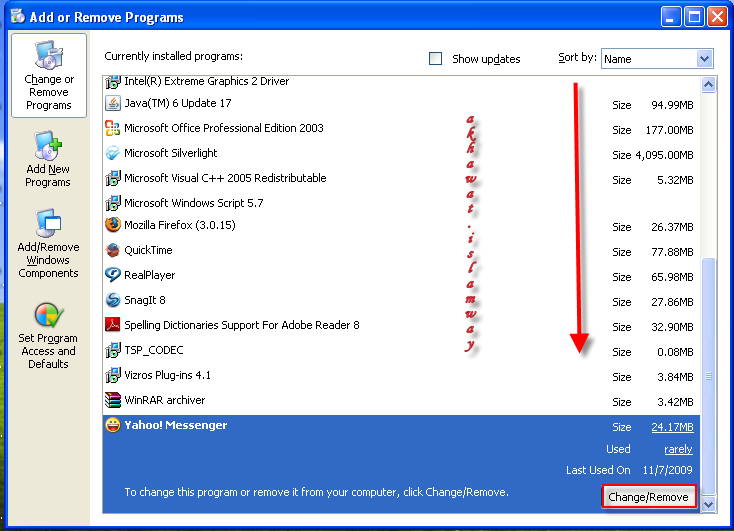Click the Java 6 Update 17 icon
Screen dimensions: 734x531
point(113,103)
